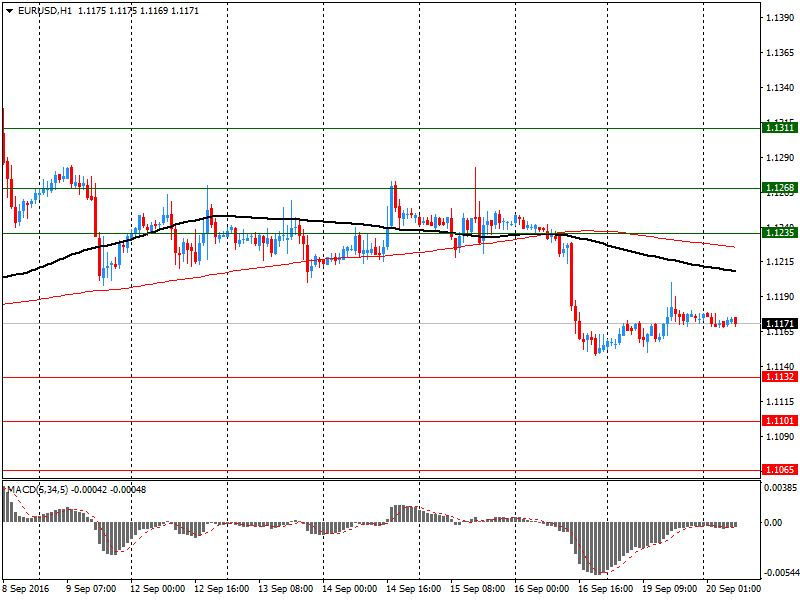Click the 1.1115 price scale value
The height and width of the screenshot is (600, 800).
pos(780,402)
